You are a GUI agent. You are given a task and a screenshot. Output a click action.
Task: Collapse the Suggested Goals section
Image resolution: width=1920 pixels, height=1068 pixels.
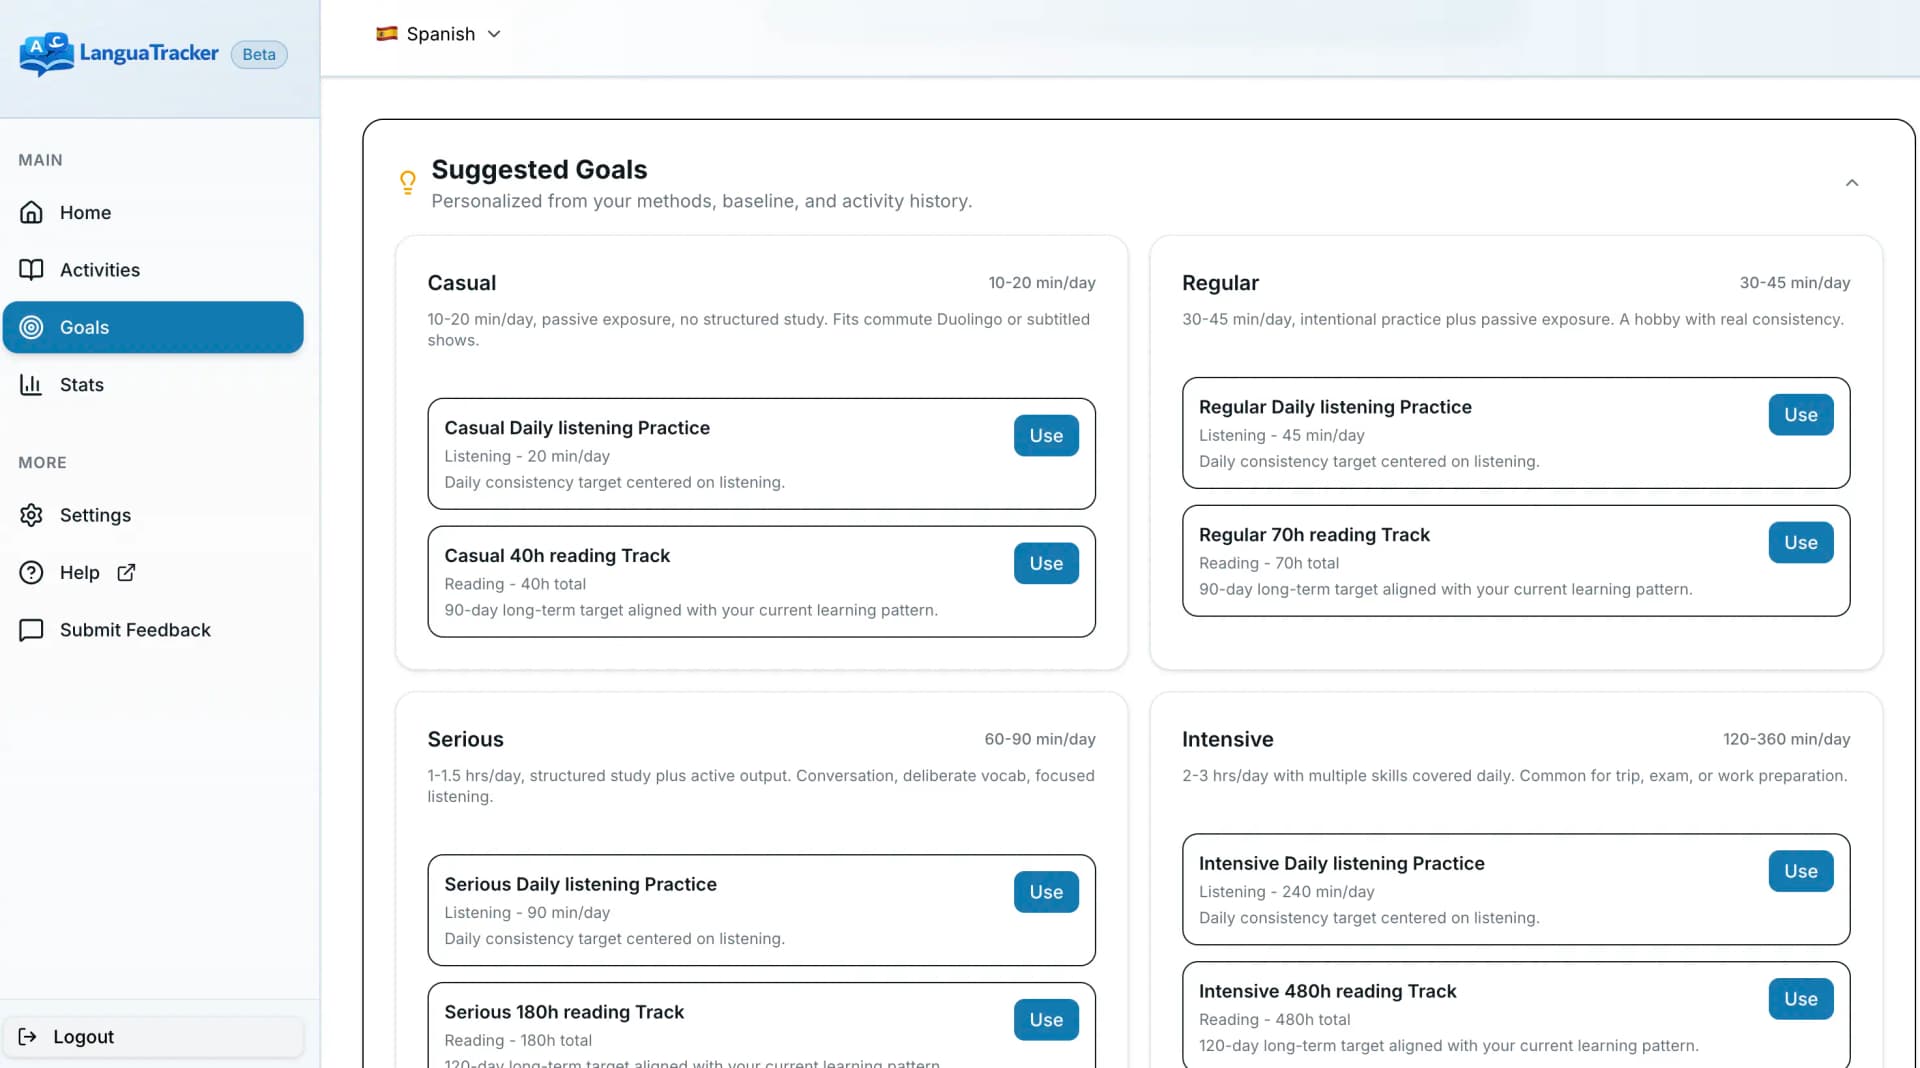[x=1852, y=183]
